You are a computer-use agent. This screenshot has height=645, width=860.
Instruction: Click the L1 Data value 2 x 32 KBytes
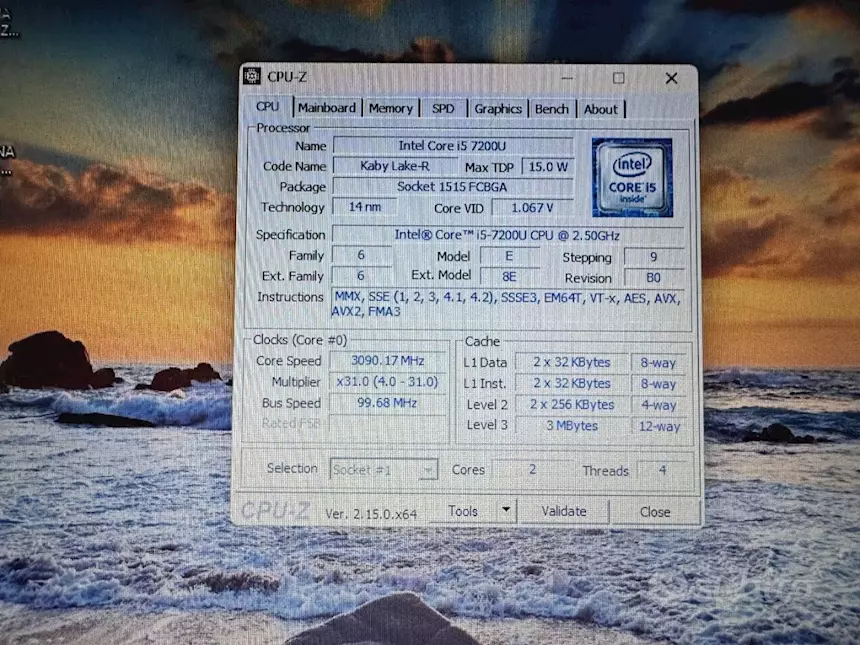coord(572,362)
